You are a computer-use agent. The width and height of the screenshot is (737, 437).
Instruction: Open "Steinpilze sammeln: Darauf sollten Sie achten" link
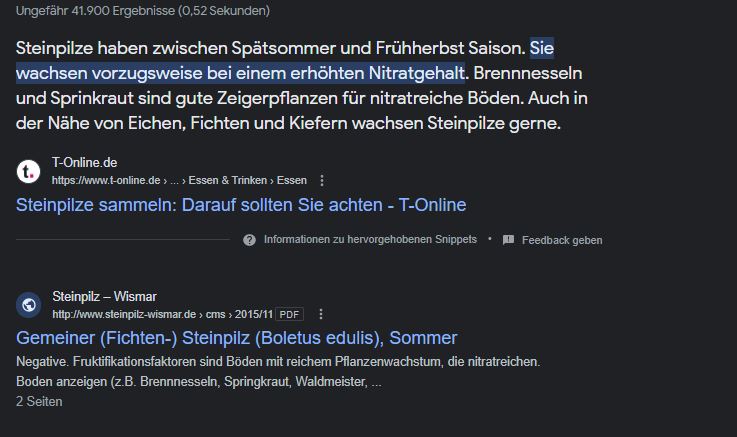241,205
